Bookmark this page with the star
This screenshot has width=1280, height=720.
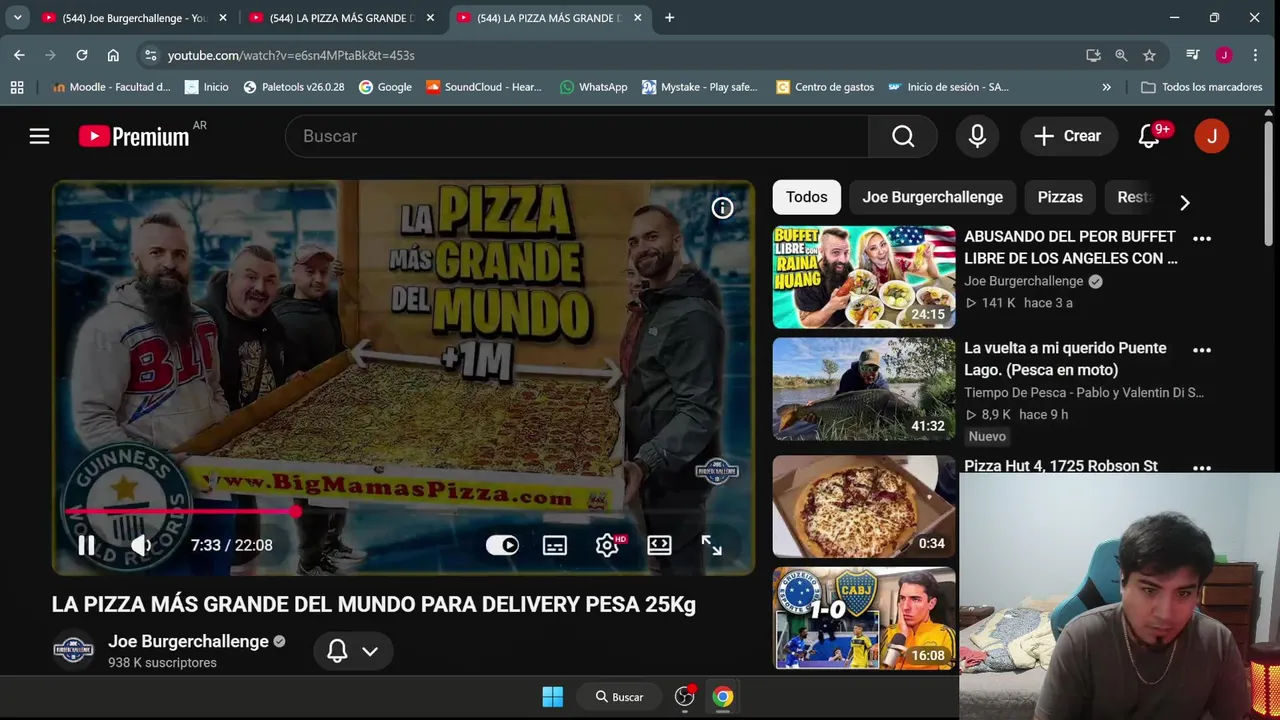[x=1149, y=55]
